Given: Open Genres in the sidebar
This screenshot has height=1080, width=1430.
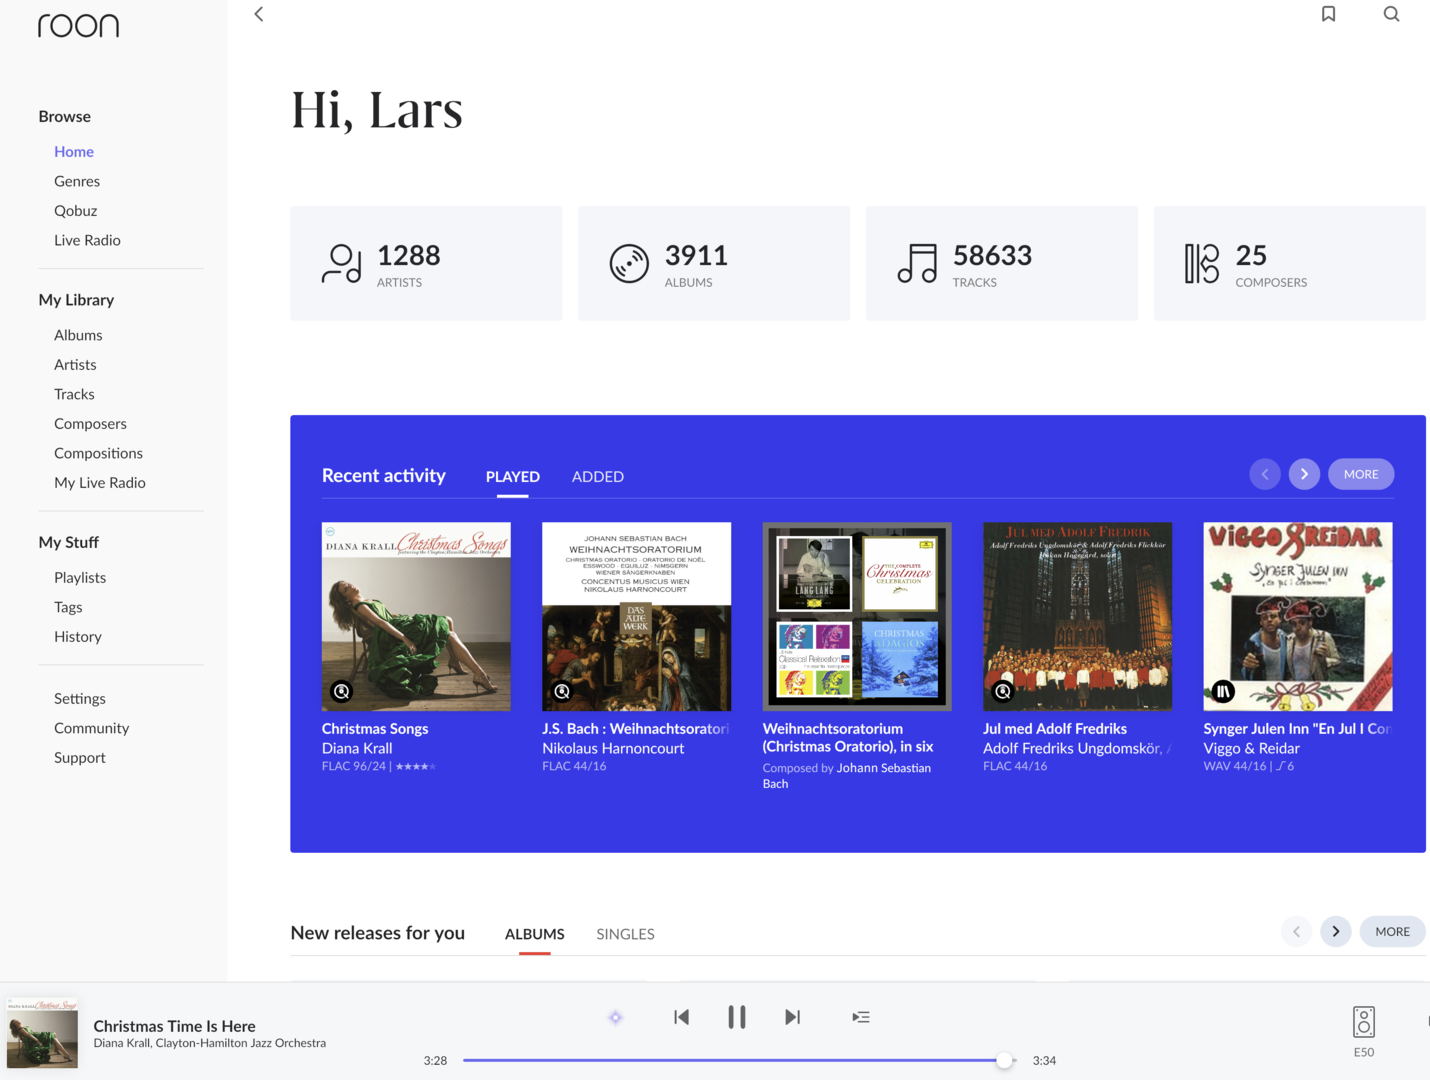Looking at the screenshot, I should coord(77,181).
